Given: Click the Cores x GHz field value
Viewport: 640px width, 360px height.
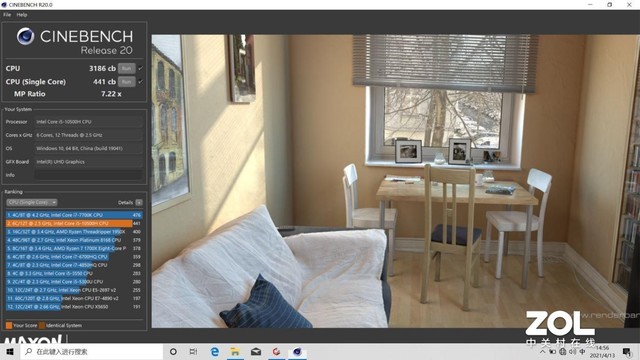Looking at the screenshot, I should coord(89,135).
